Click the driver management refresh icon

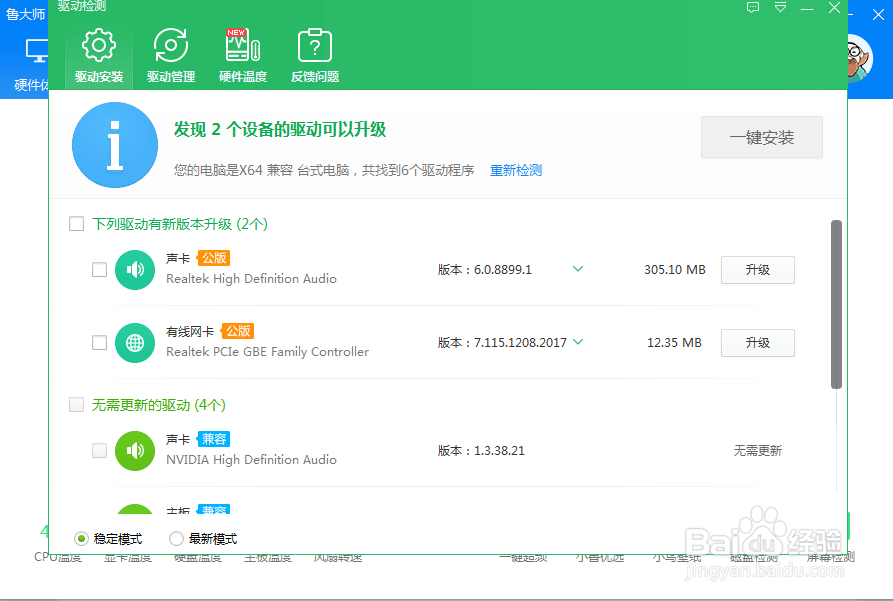click(171, 45)
